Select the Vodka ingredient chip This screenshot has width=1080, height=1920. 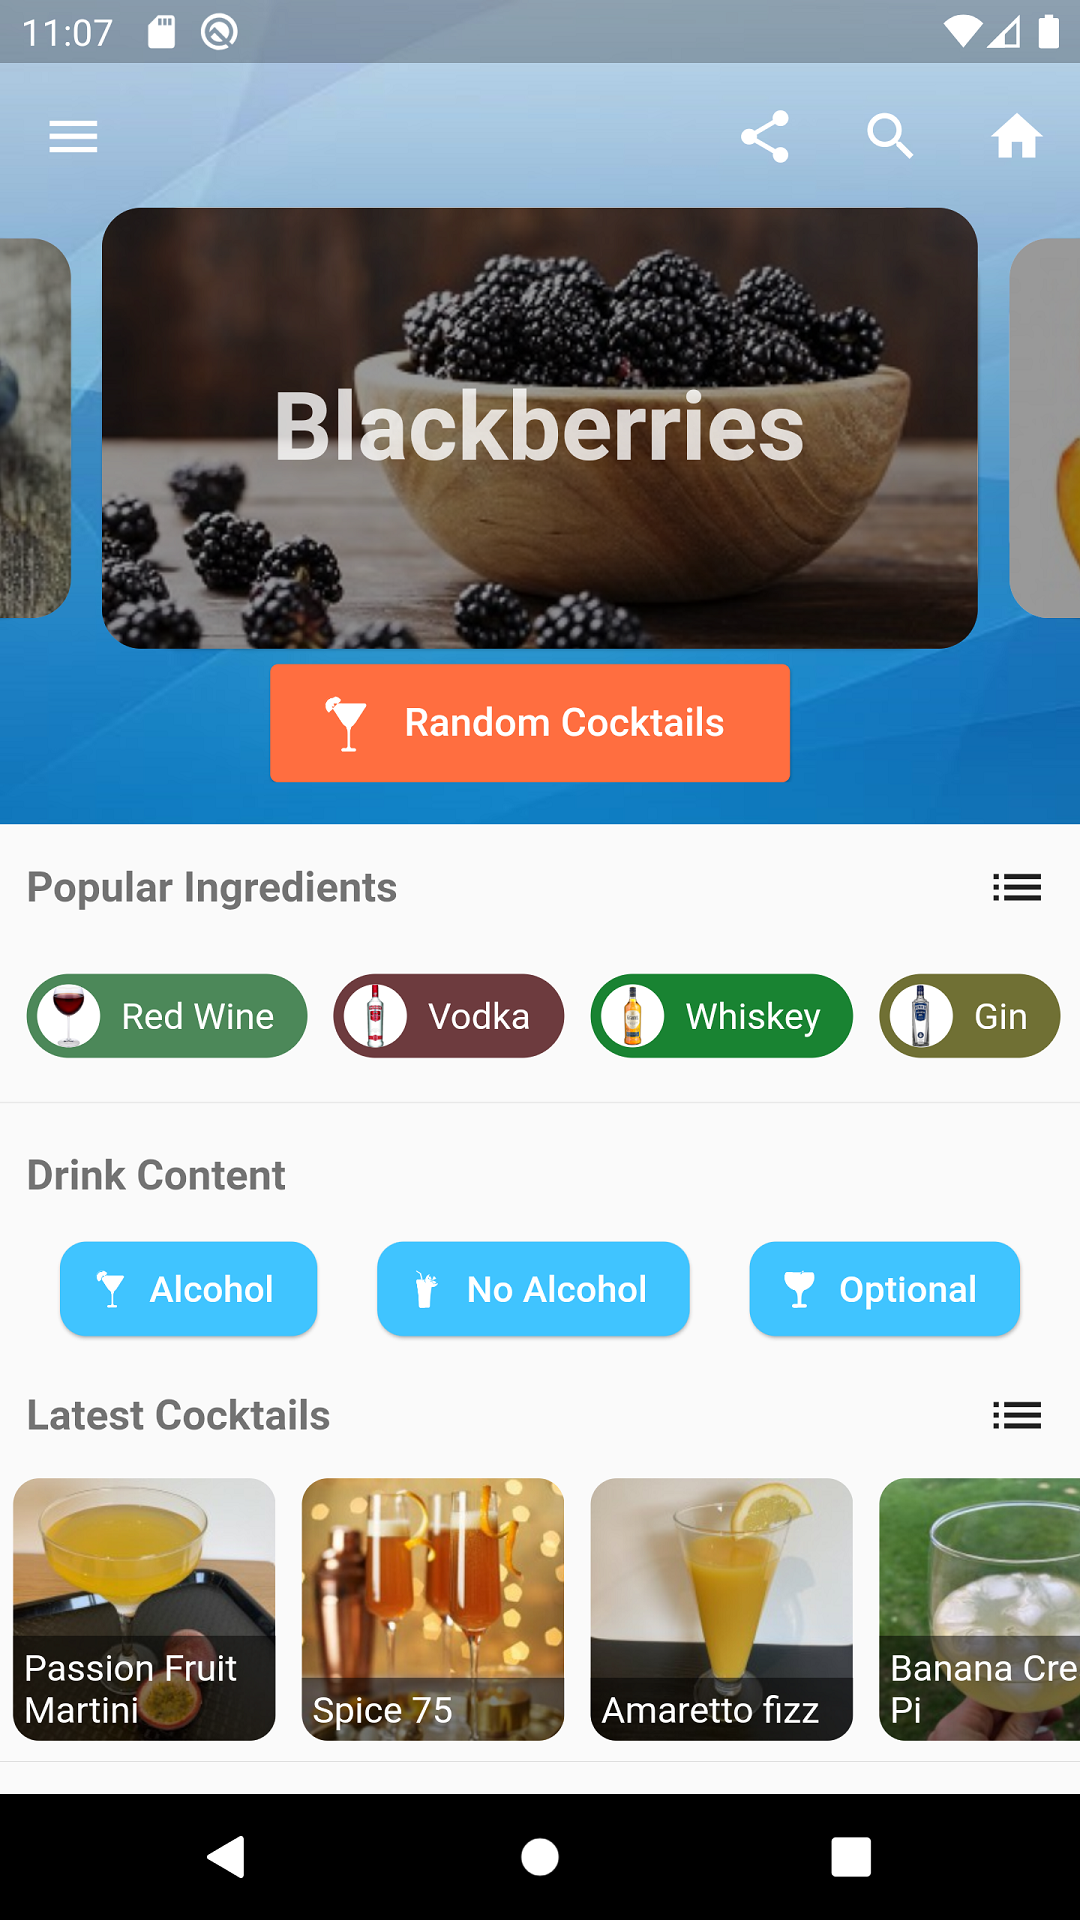pos(449,1016)
